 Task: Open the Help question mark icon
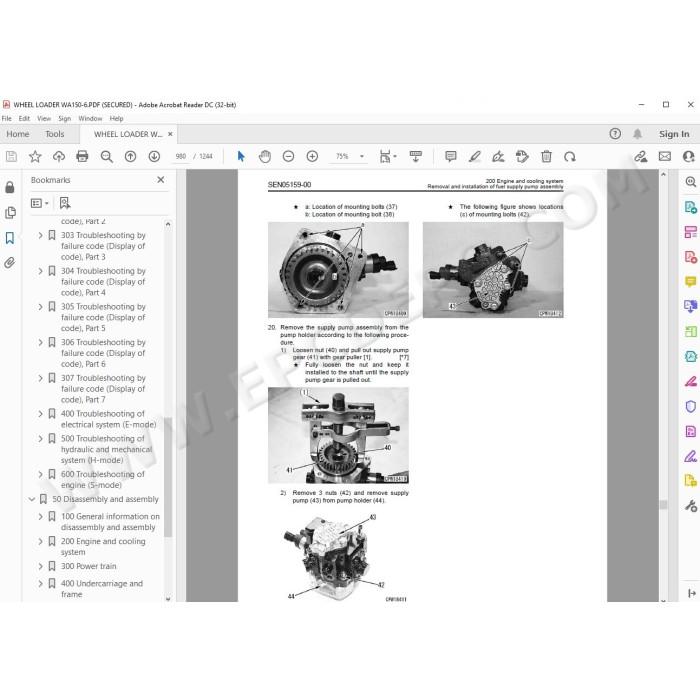615,133
